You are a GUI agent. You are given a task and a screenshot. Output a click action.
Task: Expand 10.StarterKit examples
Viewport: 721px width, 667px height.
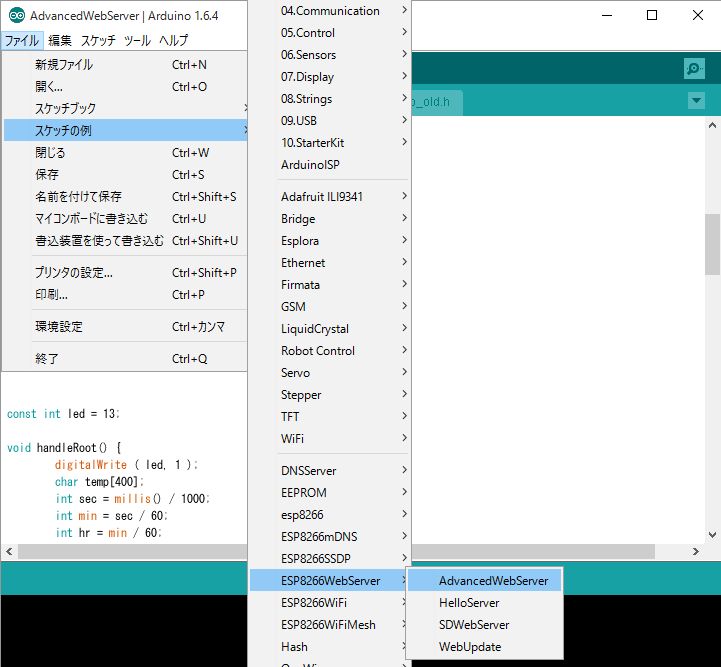pyautogui.click(x=329, y=143)
